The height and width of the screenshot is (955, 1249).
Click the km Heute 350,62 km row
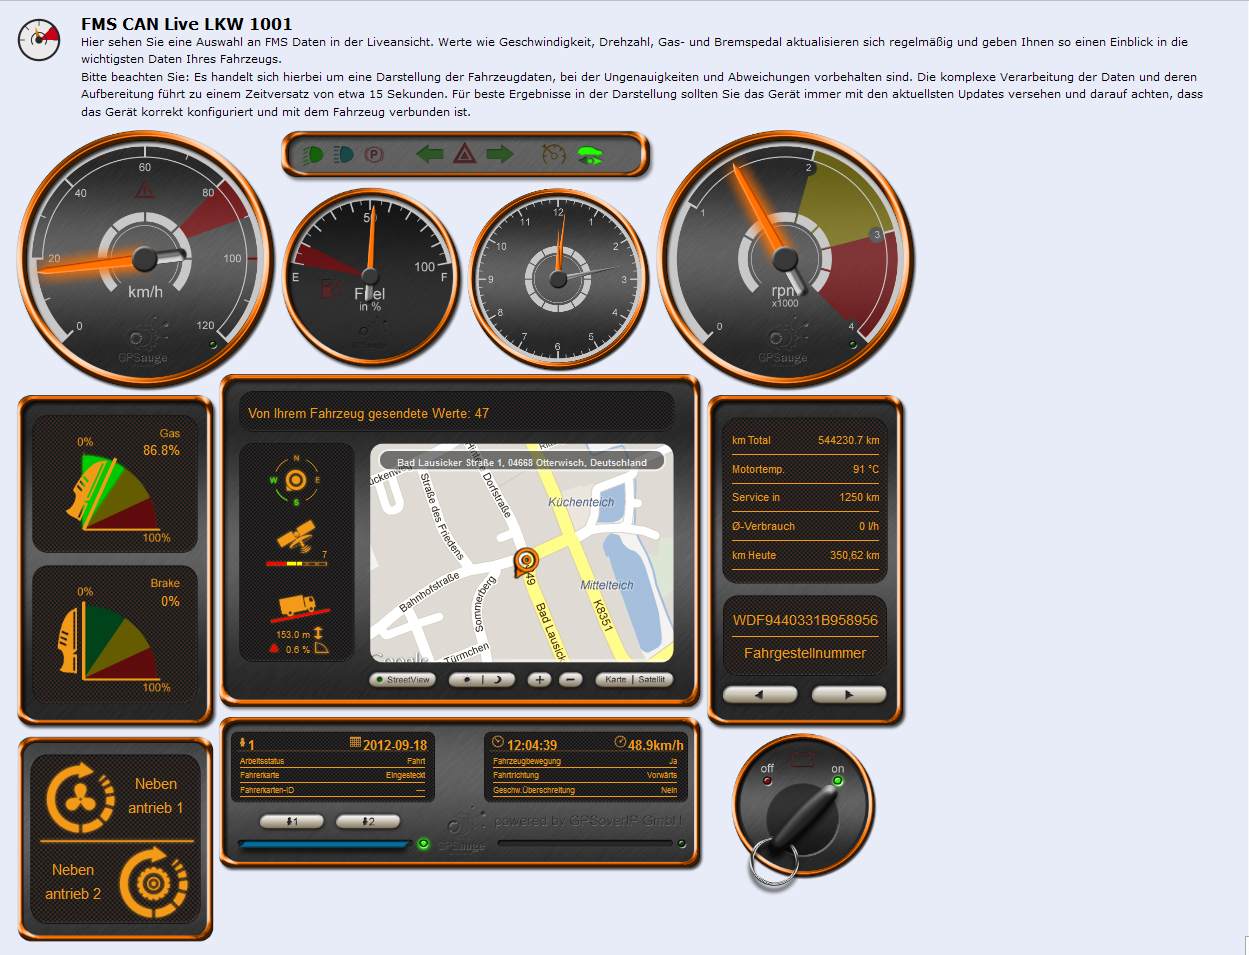tap(805, 555)
